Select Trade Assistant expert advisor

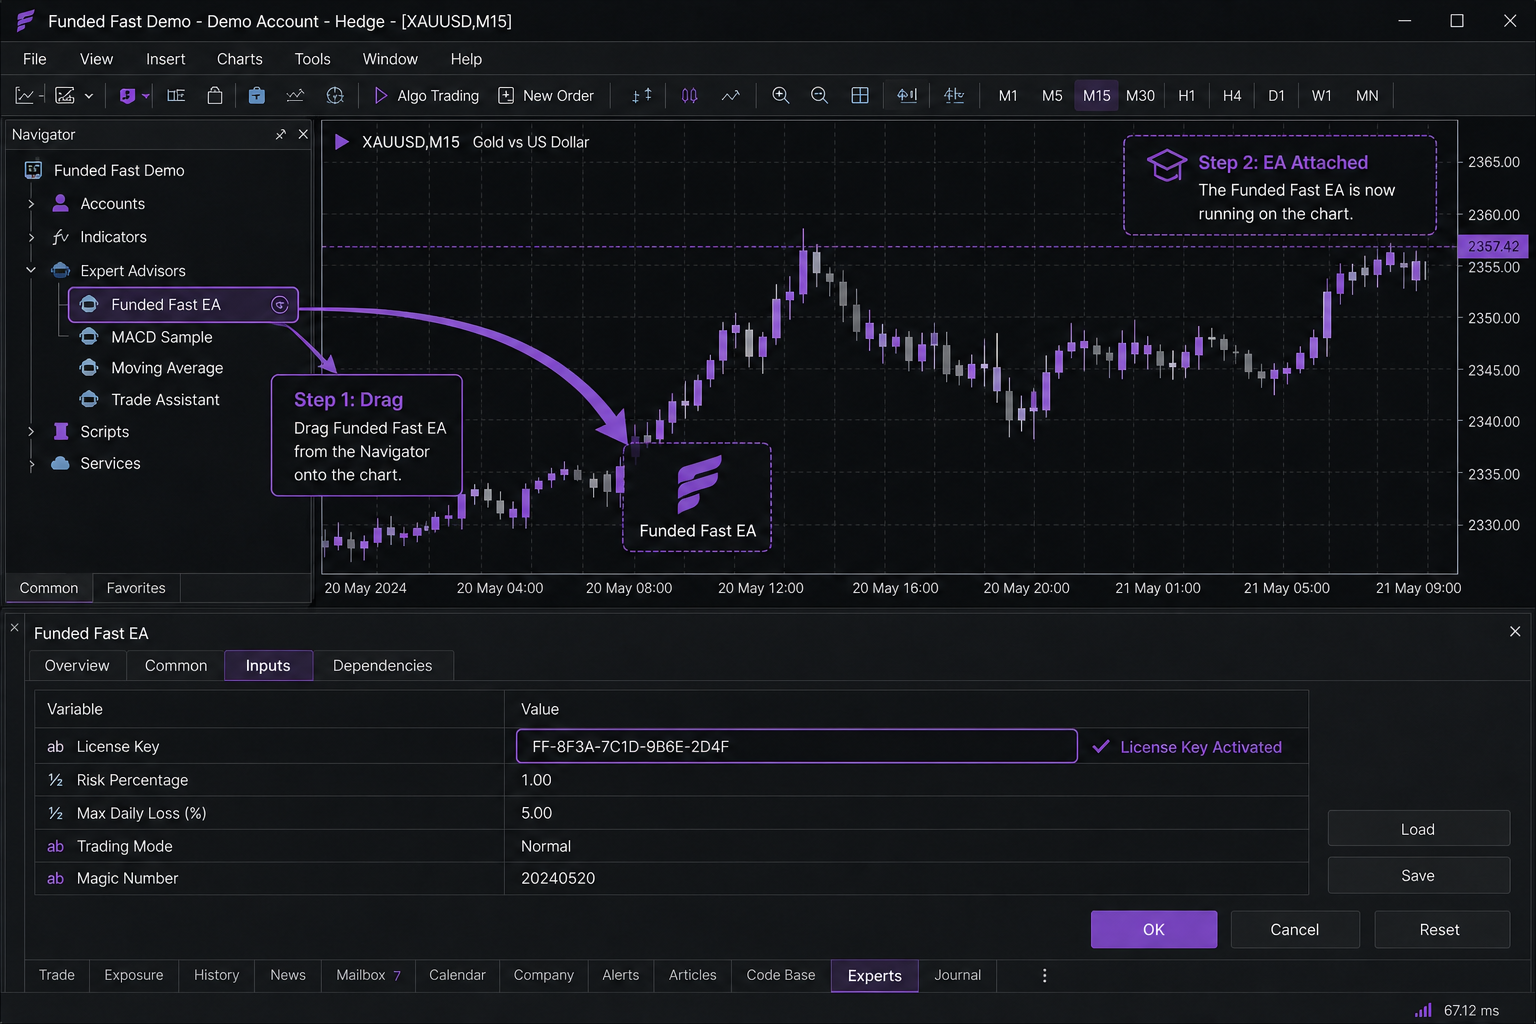click(165, 400)
